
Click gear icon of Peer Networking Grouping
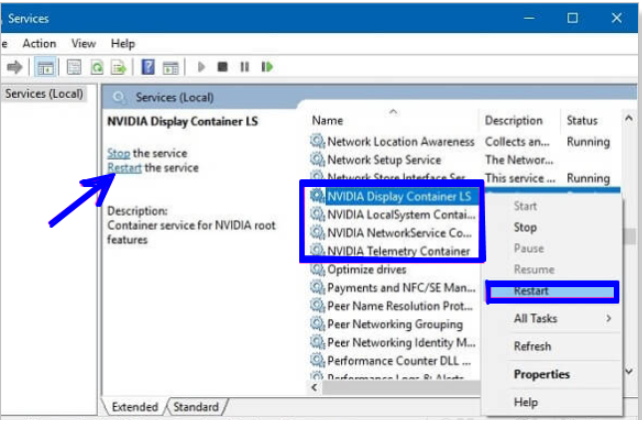[317, 324]
